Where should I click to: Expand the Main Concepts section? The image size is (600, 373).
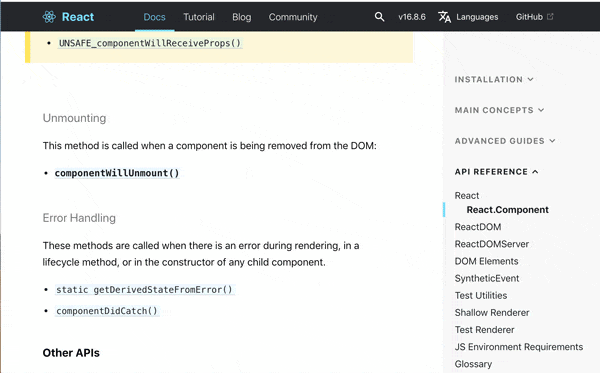(x=499, y=110)
